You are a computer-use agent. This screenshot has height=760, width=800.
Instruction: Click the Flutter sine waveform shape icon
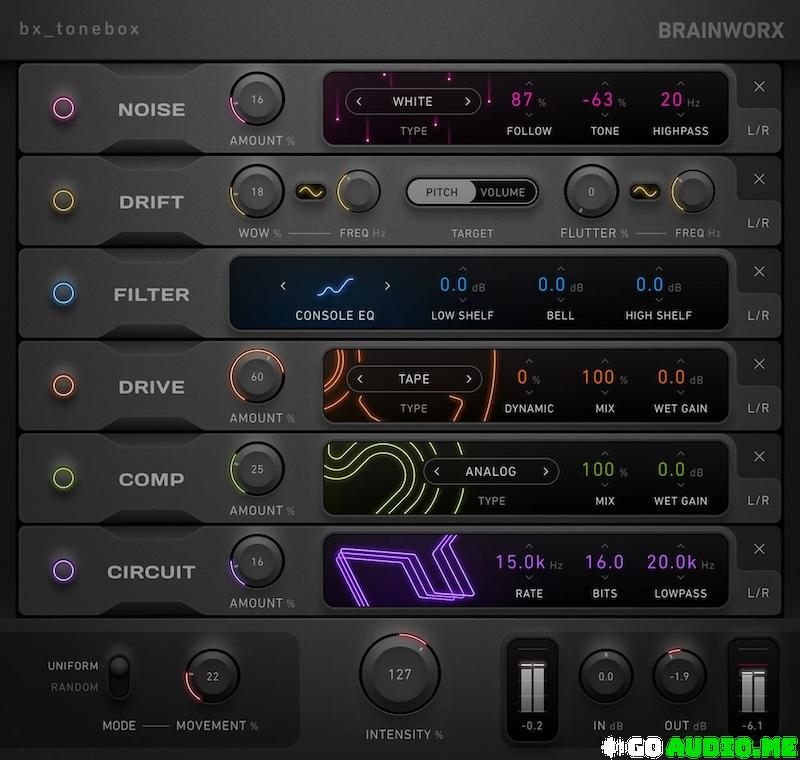point(645,191)
